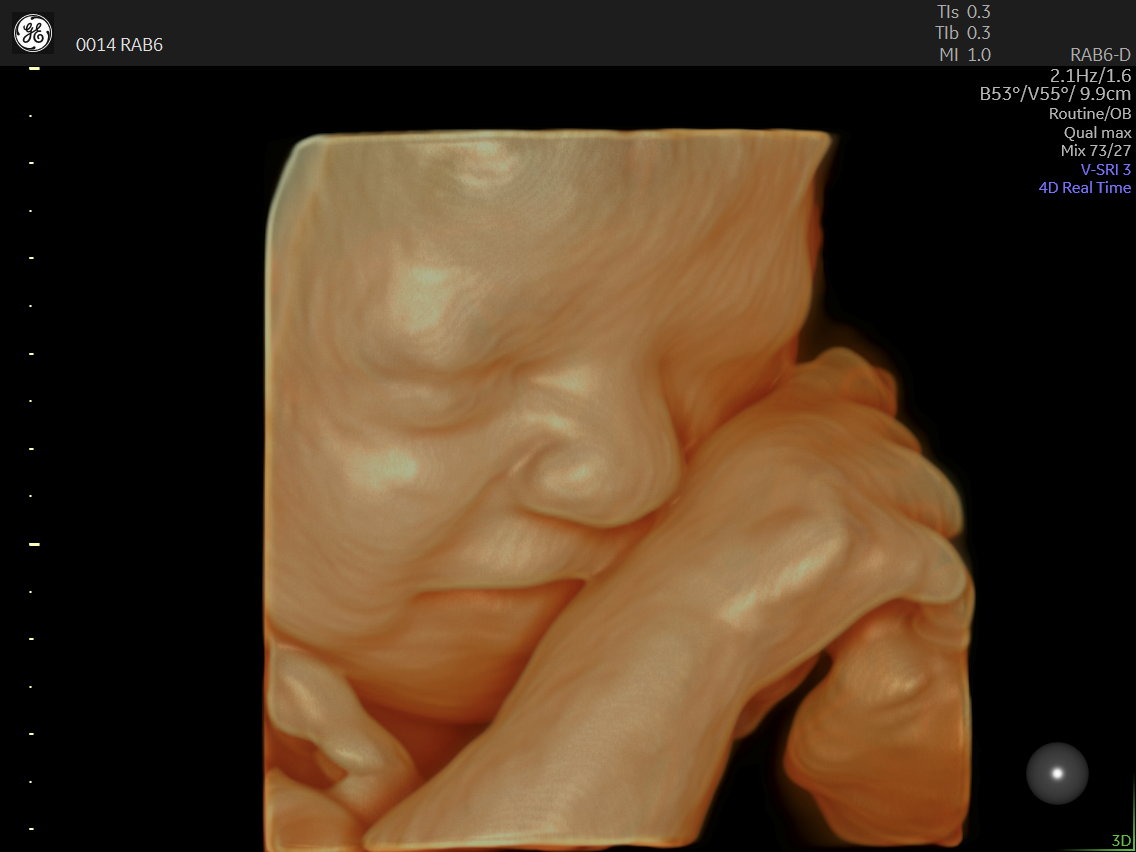Click the bottom depth scale tick mark
The height and width of the screenshot is (852, 1136).
pyautogui.click(x=33, y=829)
